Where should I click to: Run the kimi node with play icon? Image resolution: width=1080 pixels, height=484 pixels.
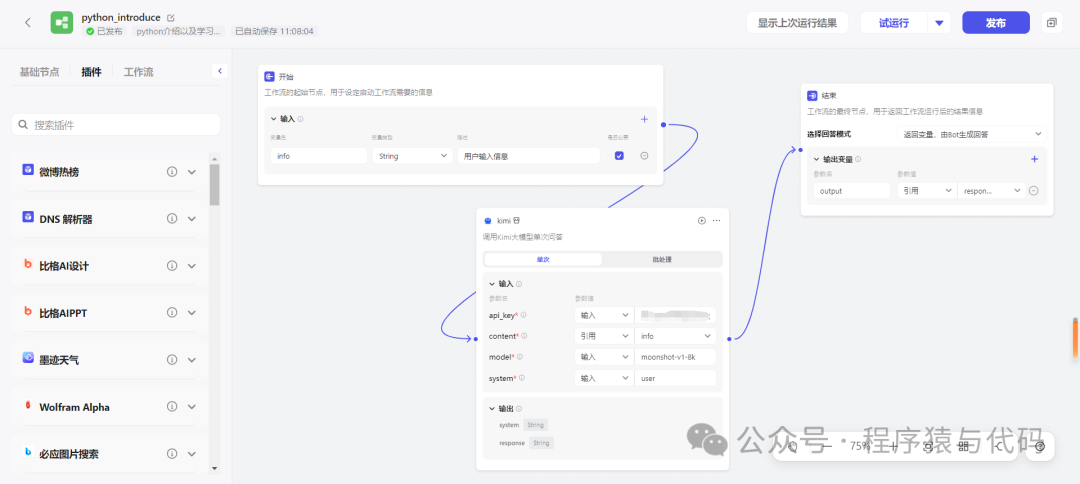(701, 220)
